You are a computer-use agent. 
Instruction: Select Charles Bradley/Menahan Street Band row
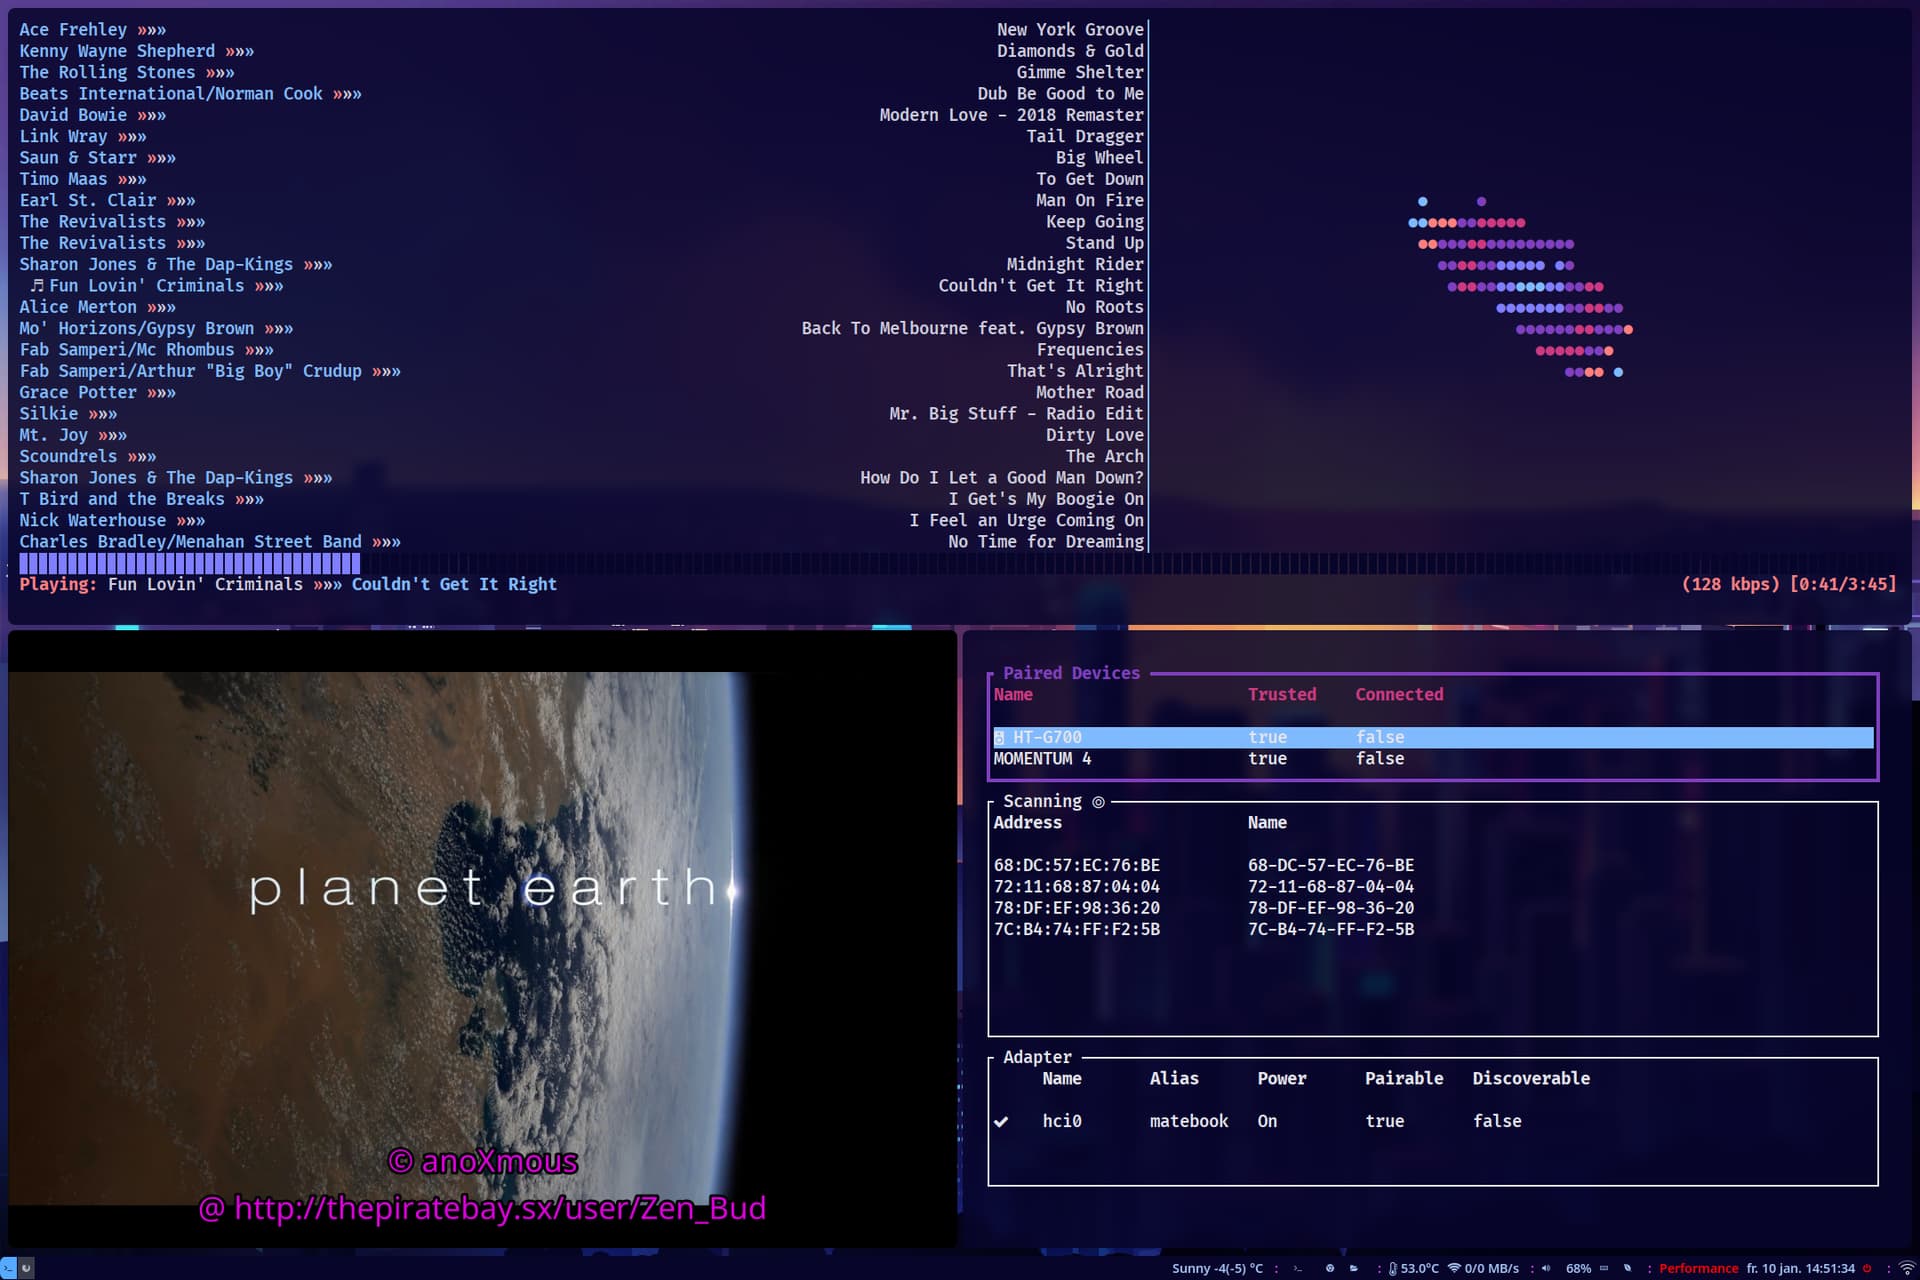[x=583, y=542]
